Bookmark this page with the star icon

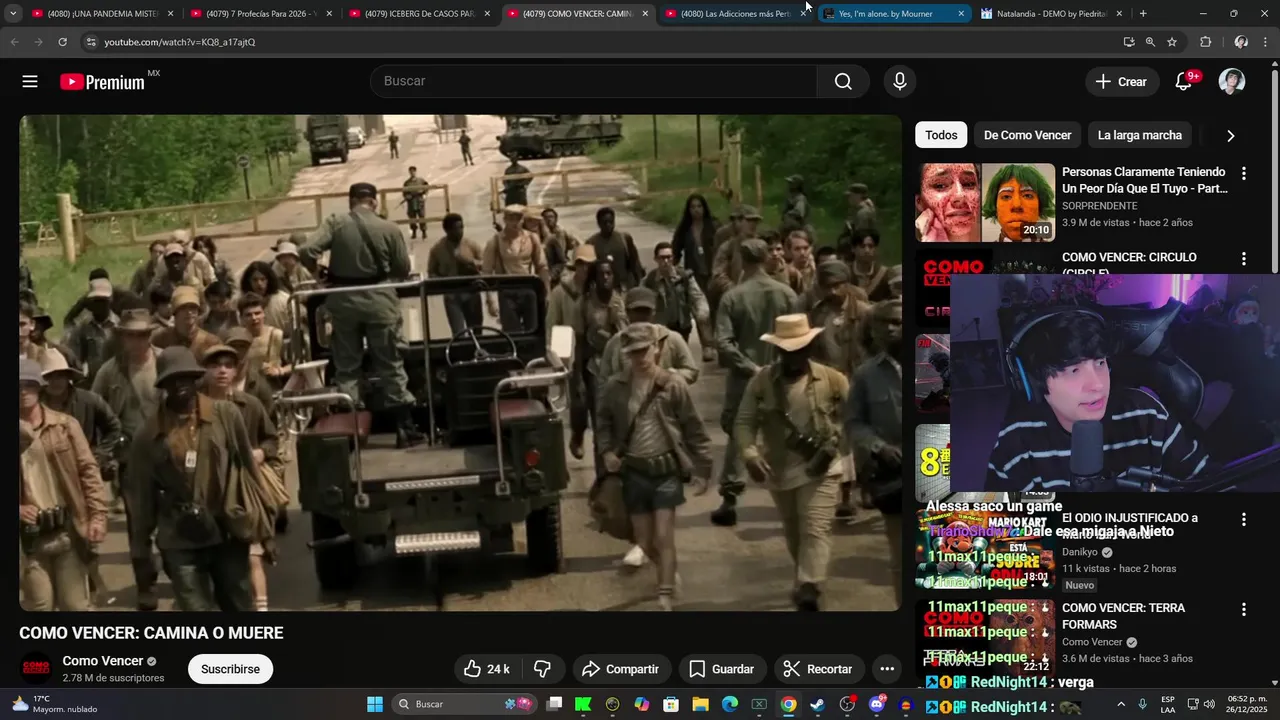pyautogui.click(x=1172, y=42)
